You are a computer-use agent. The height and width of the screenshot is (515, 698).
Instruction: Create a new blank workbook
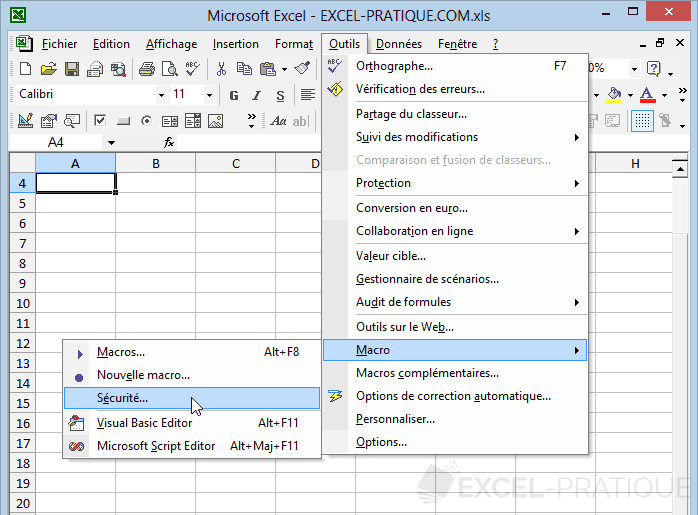click(25, 69)
